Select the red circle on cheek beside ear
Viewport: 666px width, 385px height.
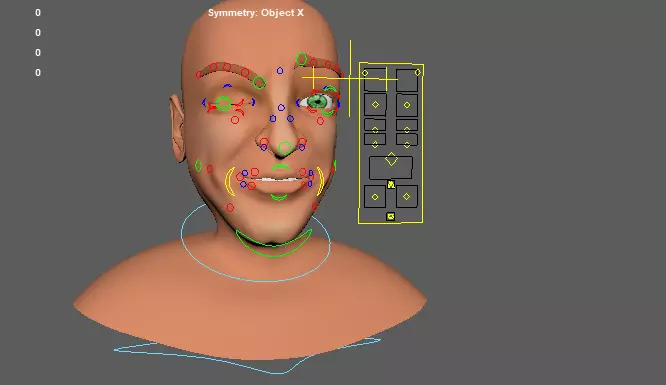point(210,169)
